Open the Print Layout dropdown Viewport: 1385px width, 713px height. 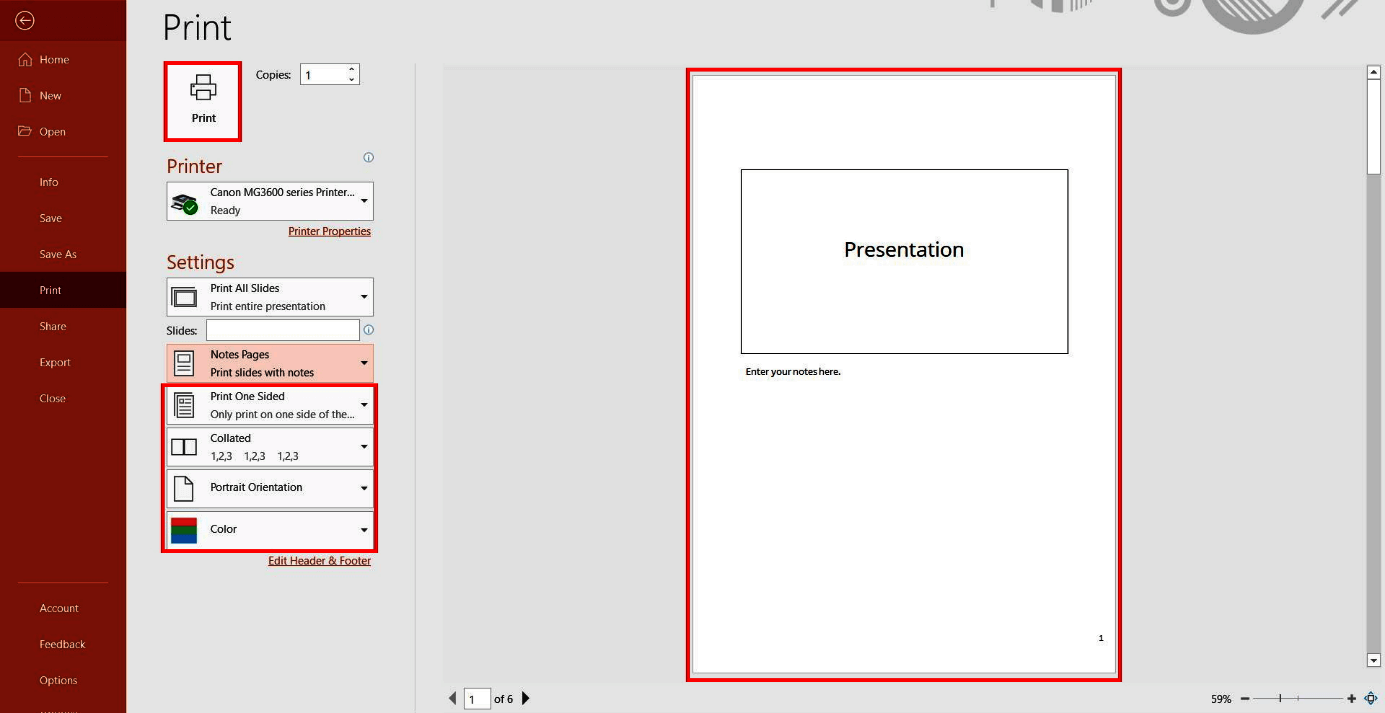[364, 362]
